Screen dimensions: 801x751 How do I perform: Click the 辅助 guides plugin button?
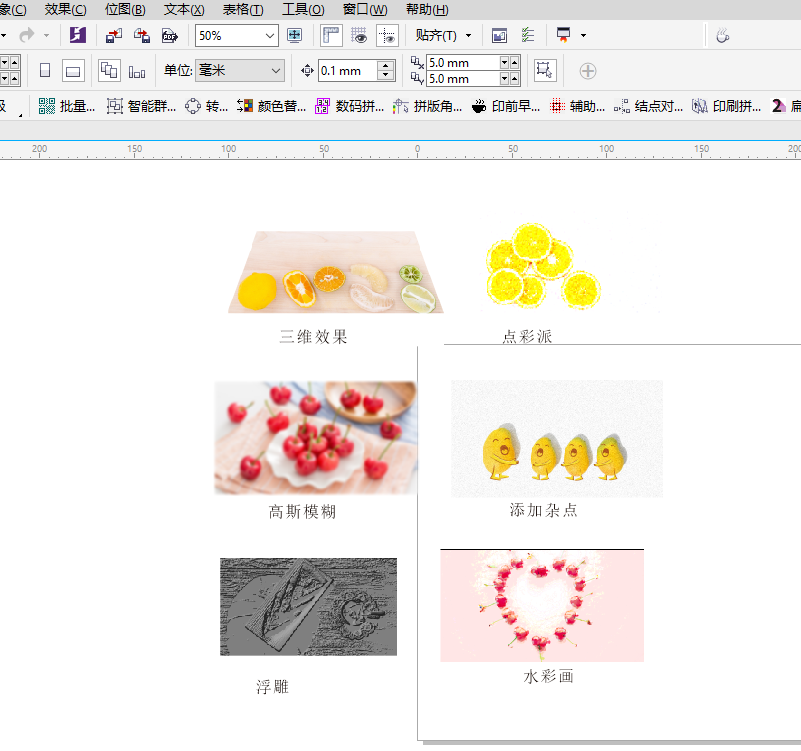click(578, 106)
